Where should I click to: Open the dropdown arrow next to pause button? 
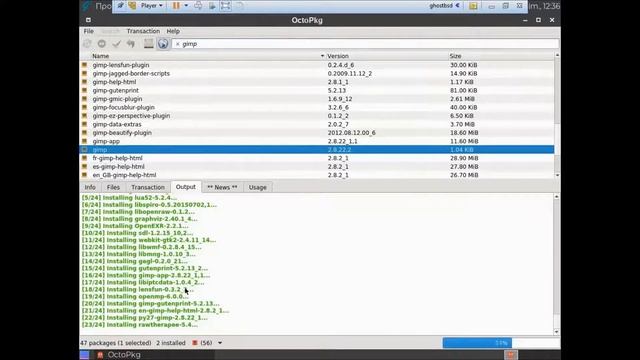coord(186,6)
